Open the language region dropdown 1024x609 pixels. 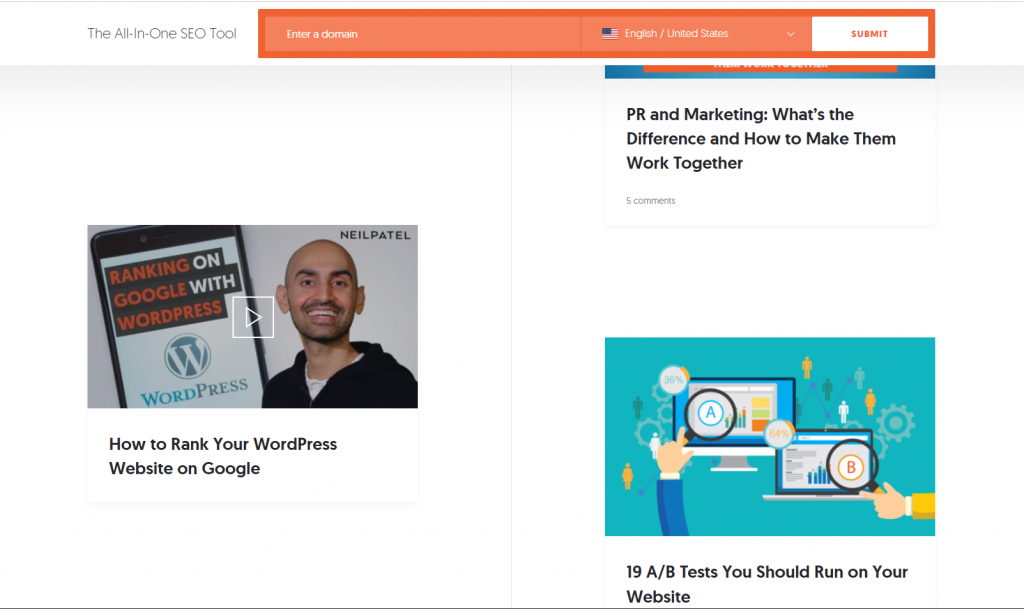pos(694,33)
